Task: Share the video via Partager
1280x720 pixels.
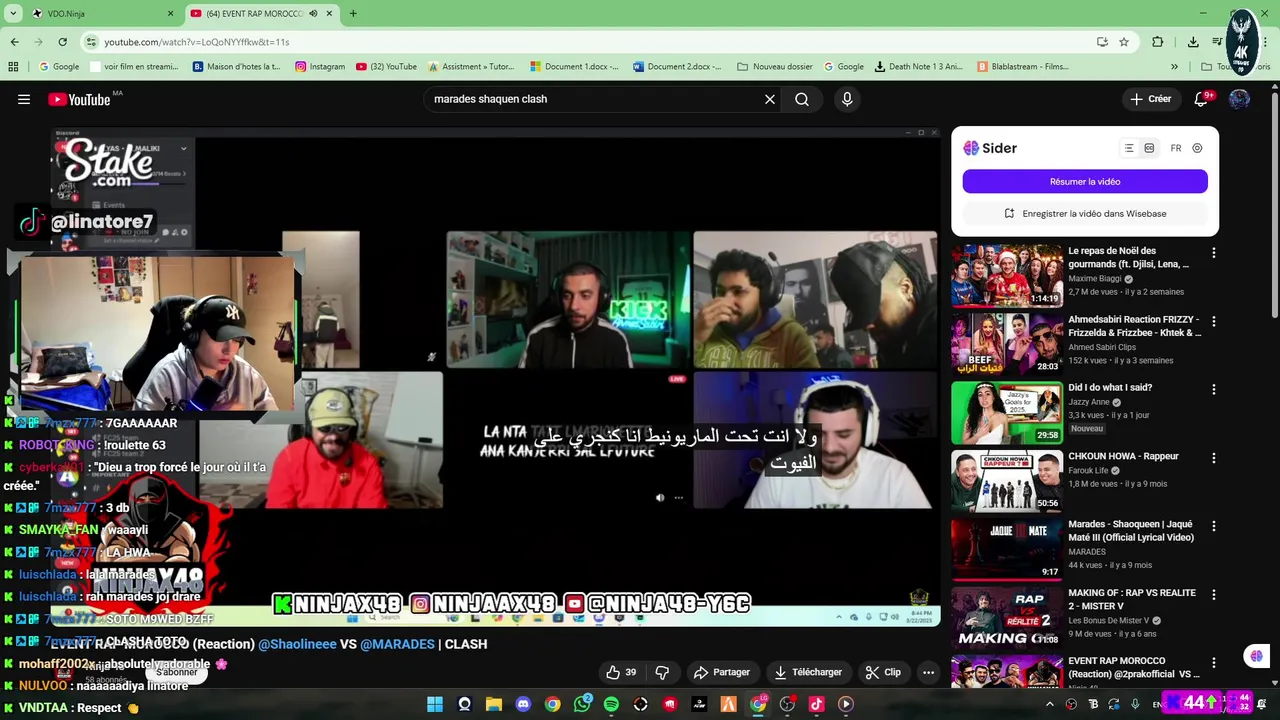Action: [722, 672]
